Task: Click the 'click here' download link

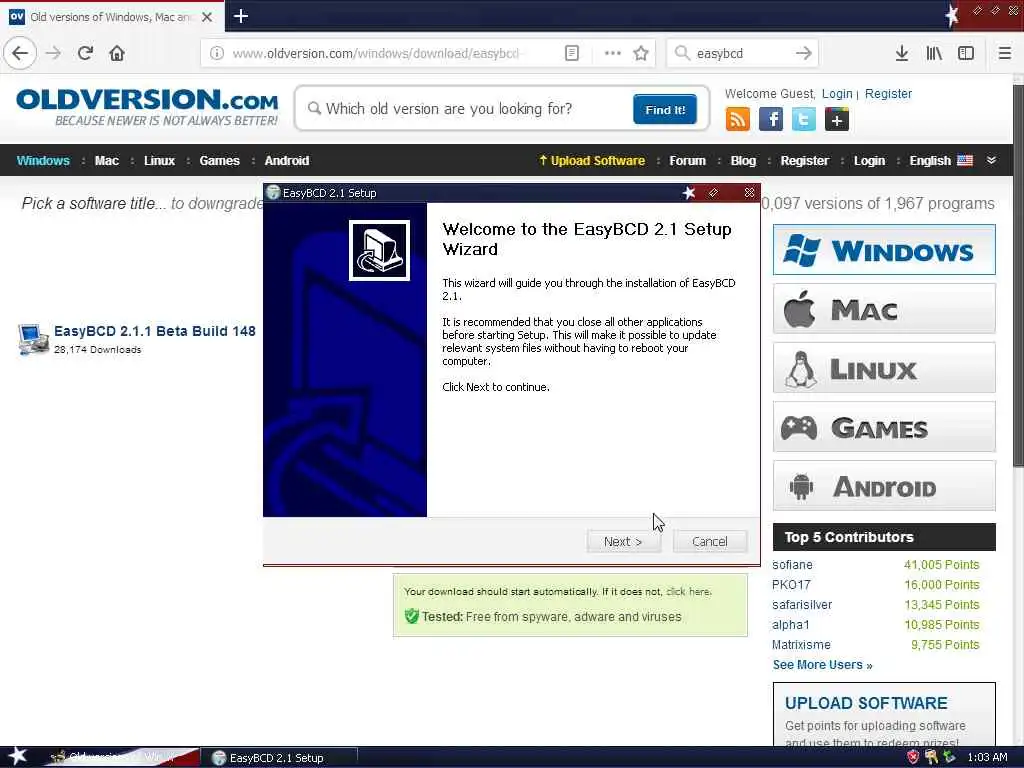Action: coord(687,592)
